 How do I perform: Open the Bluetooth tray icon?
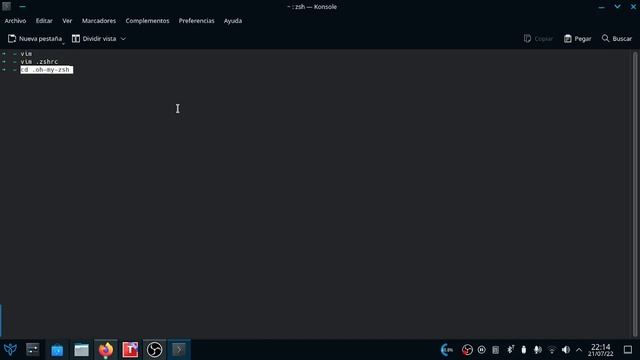click(510, 349)
